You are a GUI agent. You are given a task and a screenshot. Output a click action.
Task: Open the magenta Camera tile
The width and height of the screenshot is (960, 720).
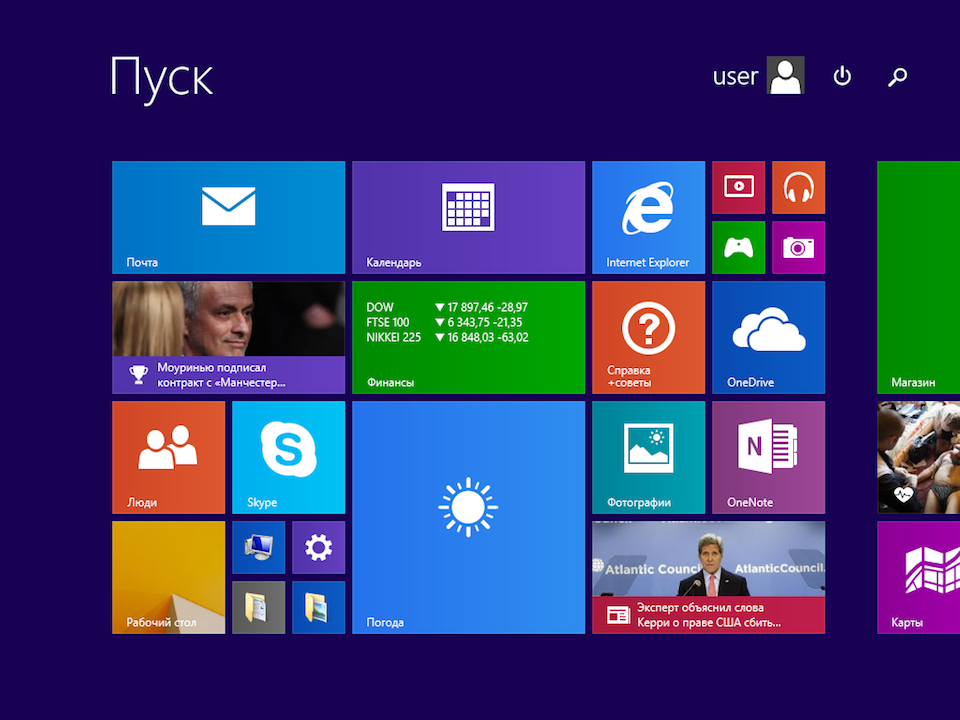click(x=798, y=247)
